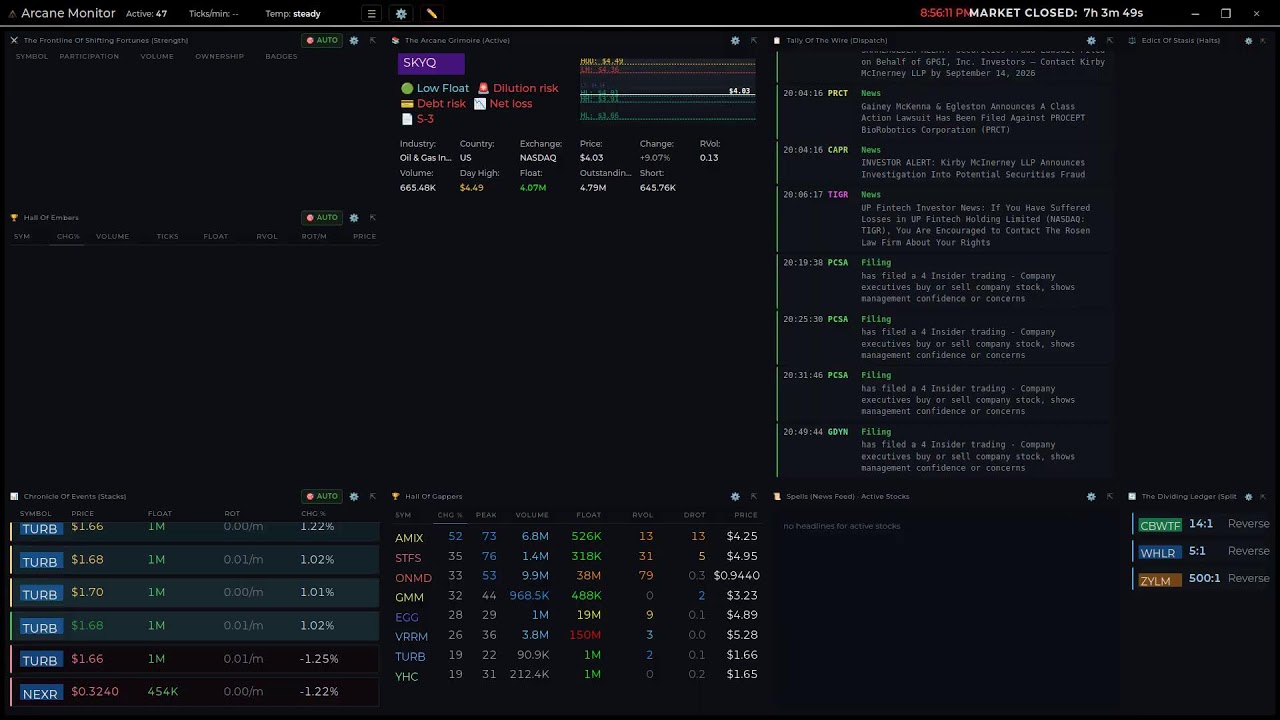Sort Hall Of Embers by CHG% column
This screenshot has height=720, width=1280.
click(x=68, y=236)
